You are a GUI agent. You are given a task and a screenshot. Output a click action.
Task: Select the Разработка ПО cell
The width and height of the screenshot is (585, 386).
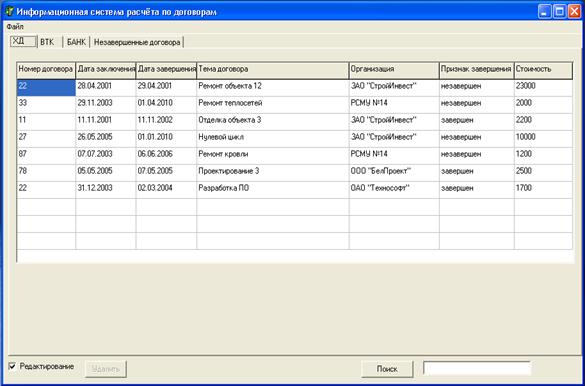point(273,188)
